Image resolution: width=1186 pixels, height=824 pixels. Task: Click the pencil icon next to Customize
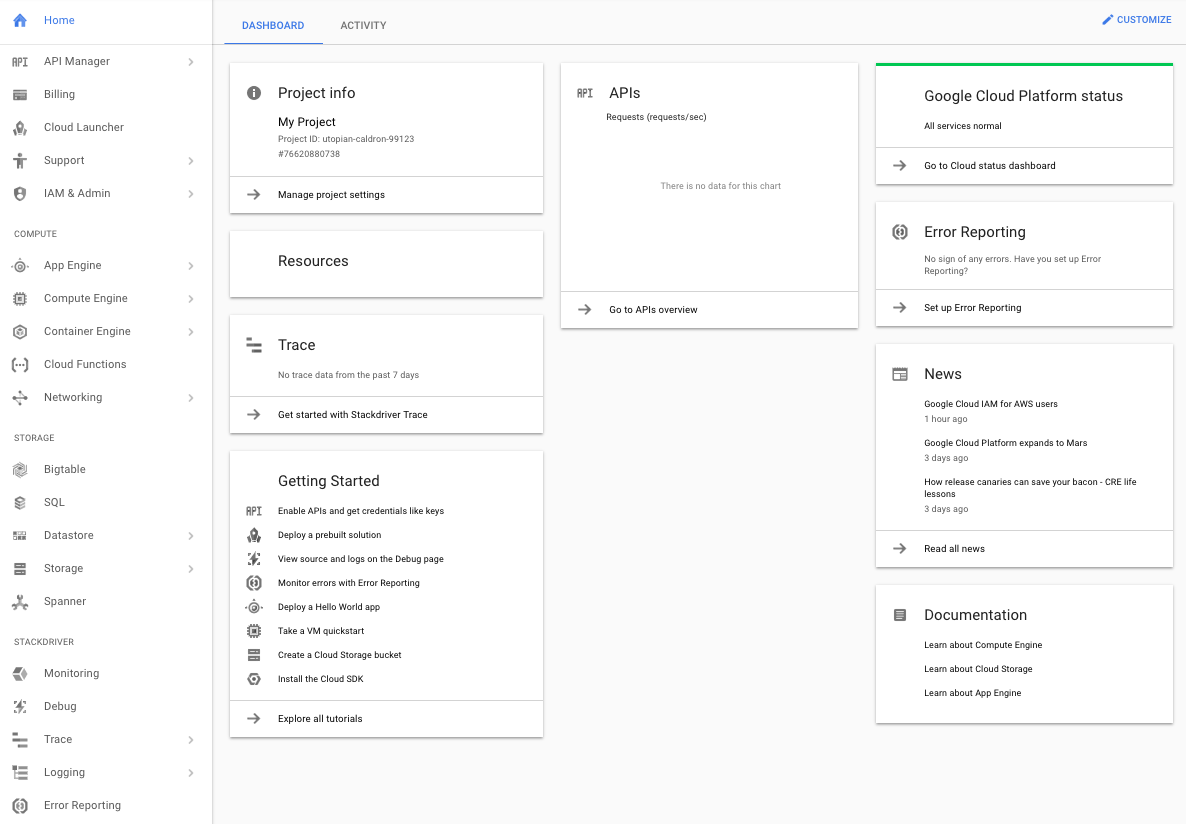point(1107,20)
